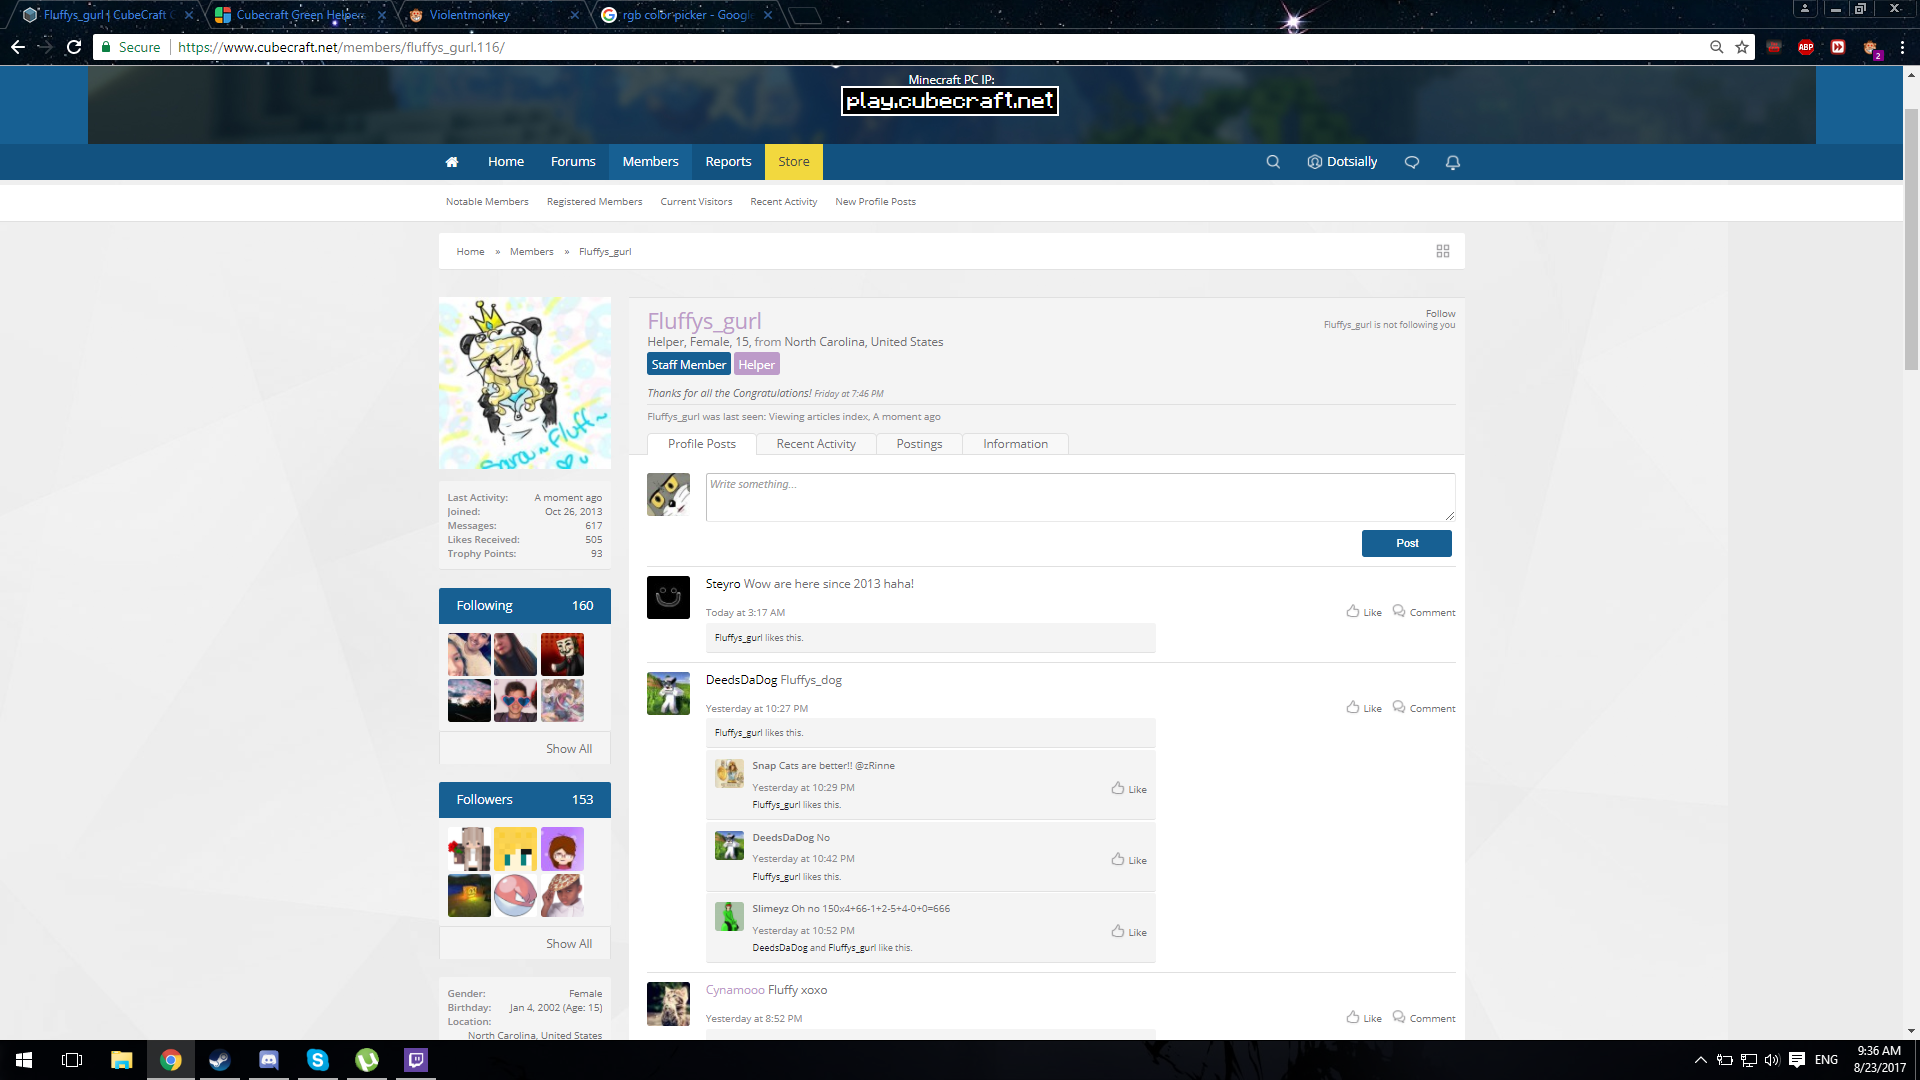Open the Forums nav item
Viewport: 1920px width, 1080px height.
pos(573,162)
